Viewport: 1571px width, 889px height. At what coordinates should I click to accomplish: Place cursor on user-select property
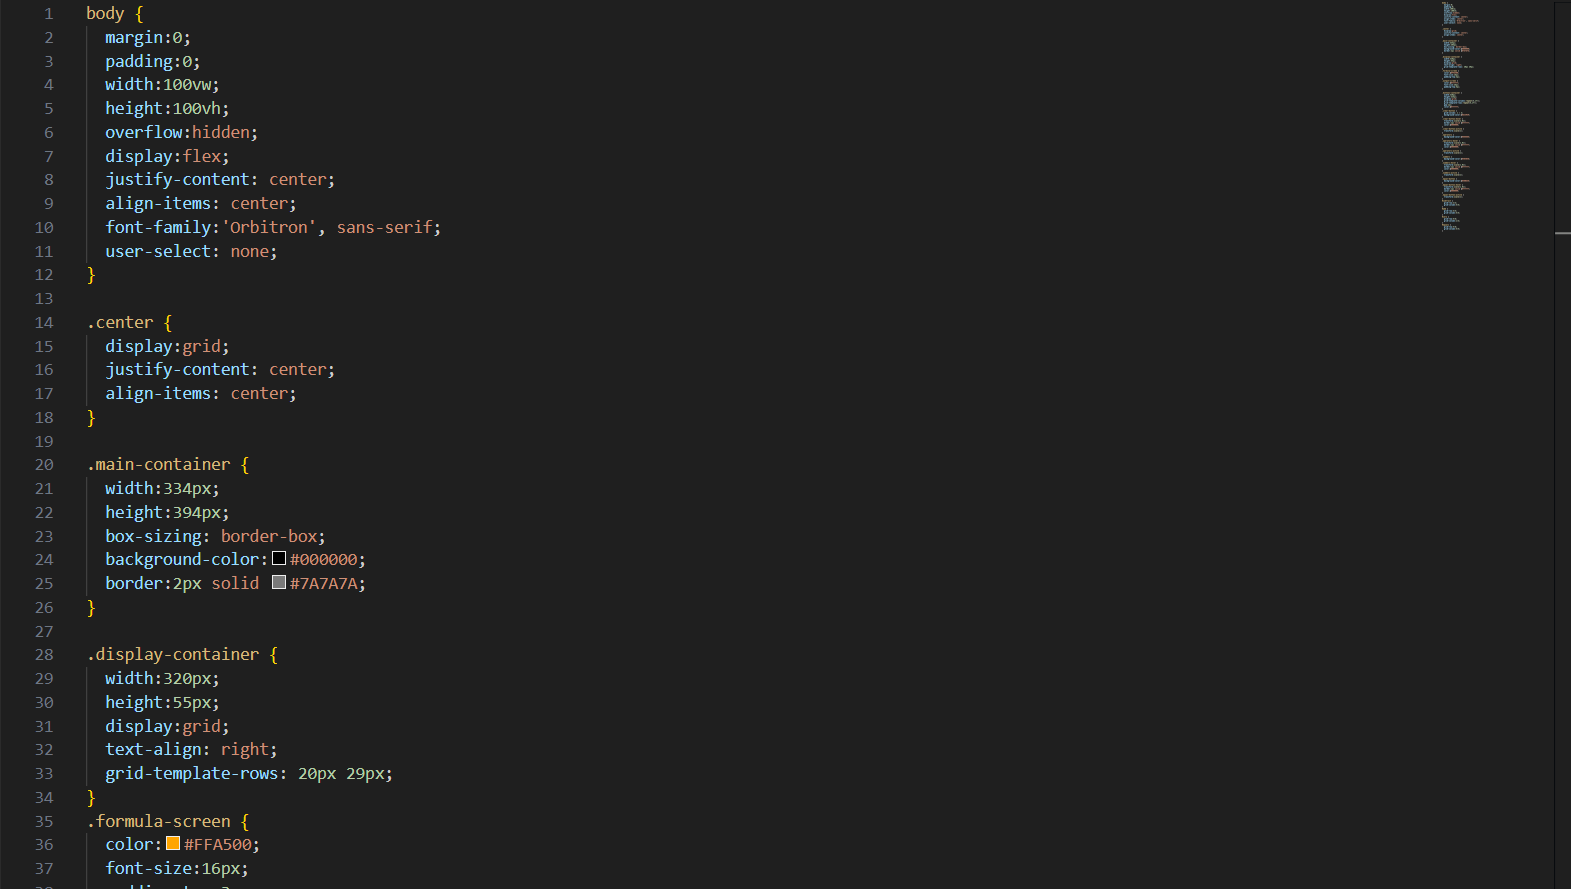[x=158, y=251]
